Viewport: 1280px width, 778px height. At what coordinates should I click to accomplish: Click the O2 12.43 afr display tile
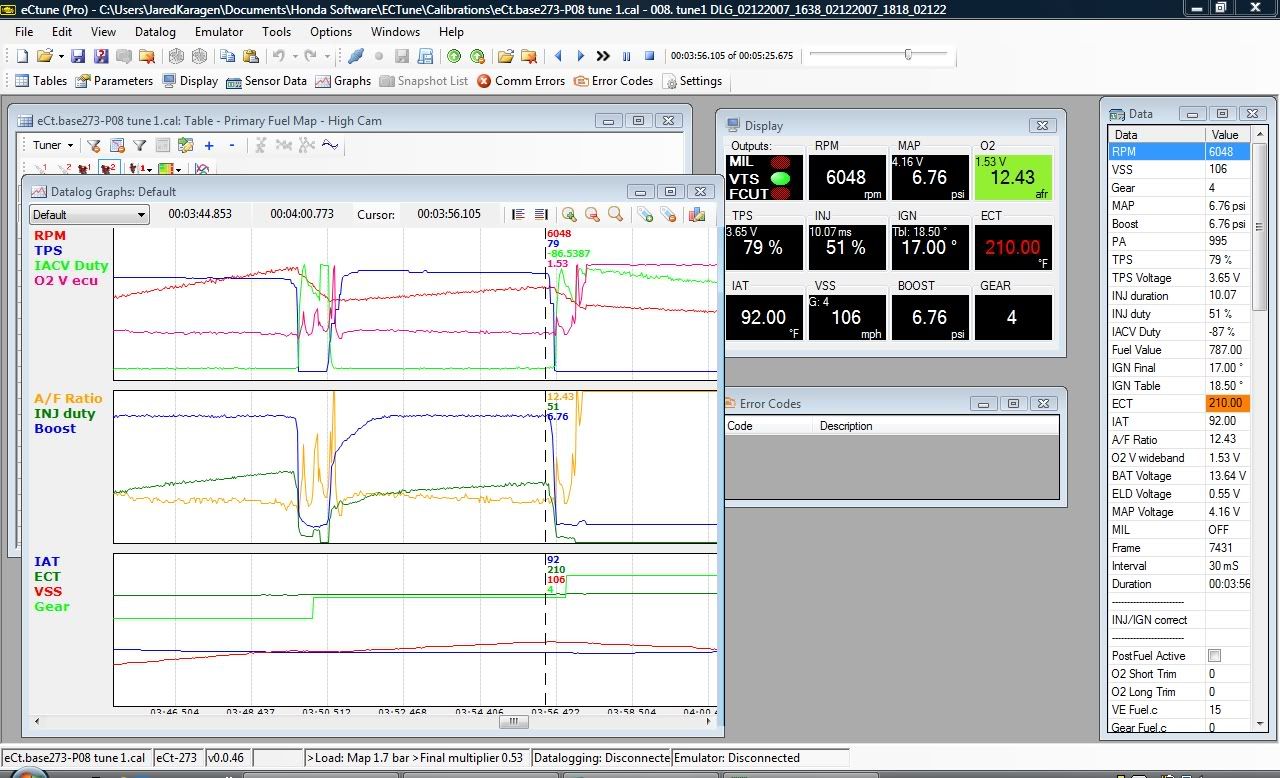click(x=1013, y=177)
